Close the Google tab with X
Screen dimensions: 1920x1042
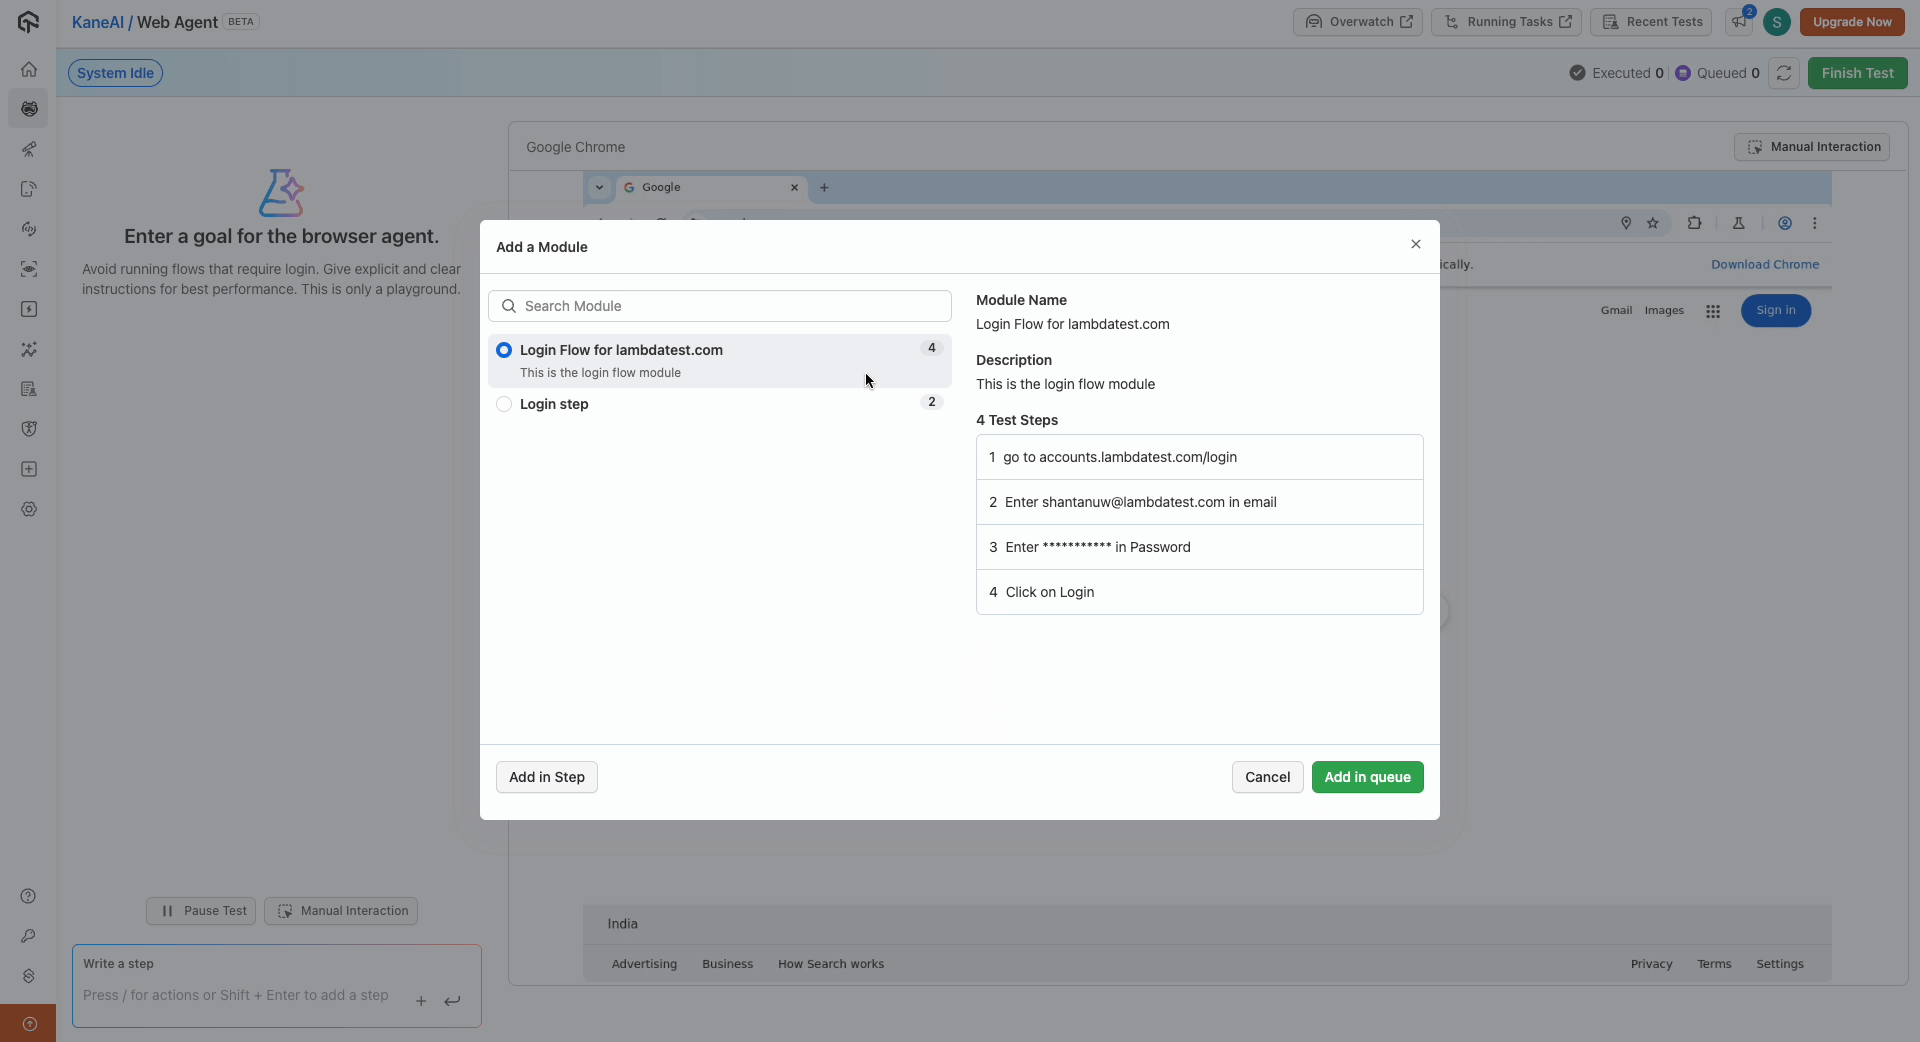point(795,187)
